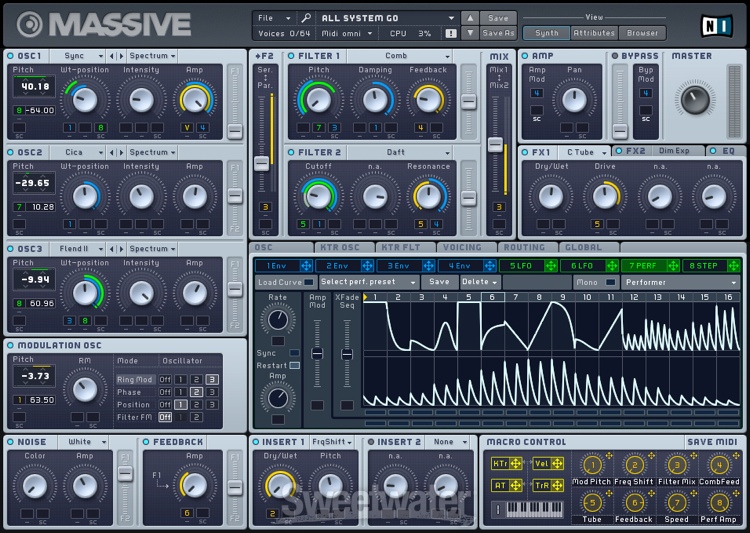Screen dimensions: 750x533
Task: Click the 8 STEP drag crosshair handle
Action: (733, 266)
